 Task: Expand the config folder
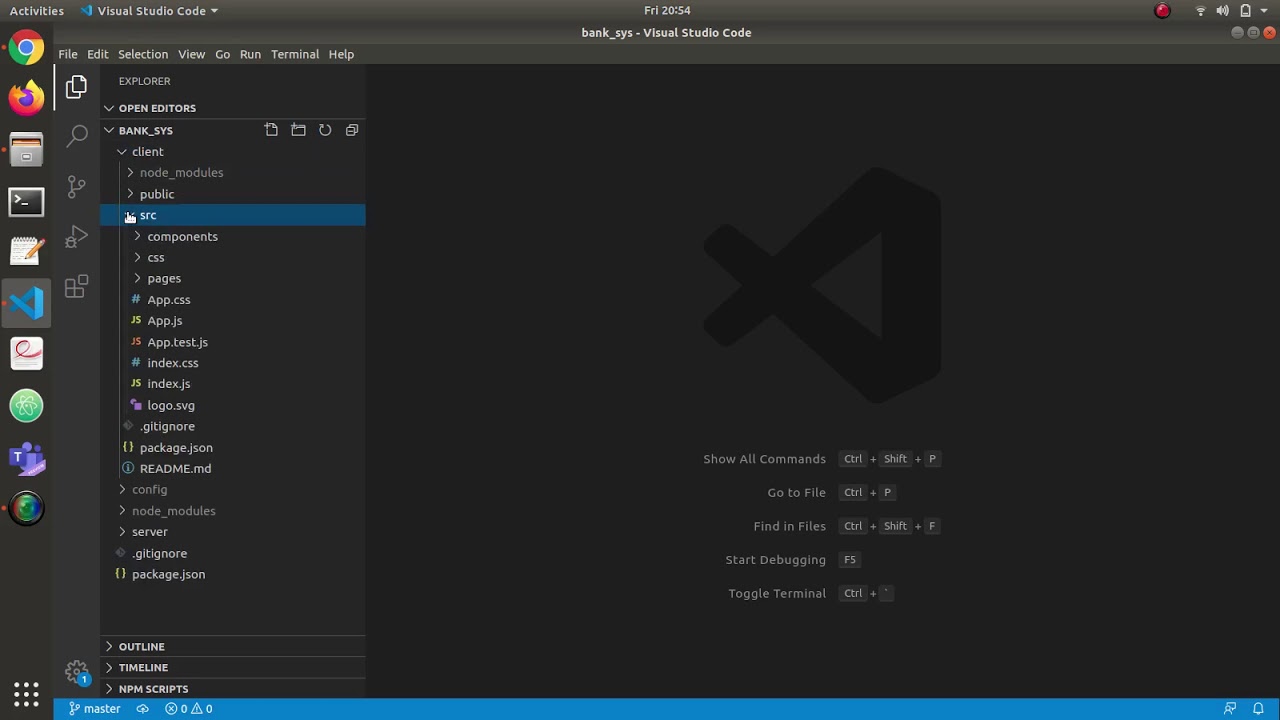[233, 489]
